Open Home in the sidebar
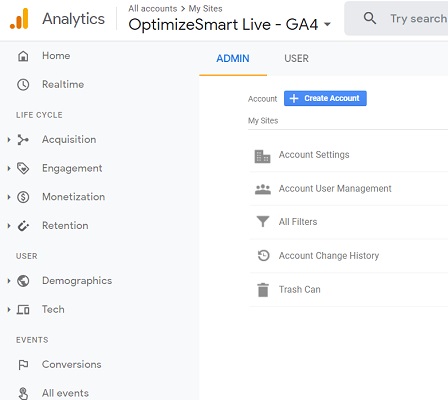The height and width of the screenshot is (400, 448). (x=56, y=56)
